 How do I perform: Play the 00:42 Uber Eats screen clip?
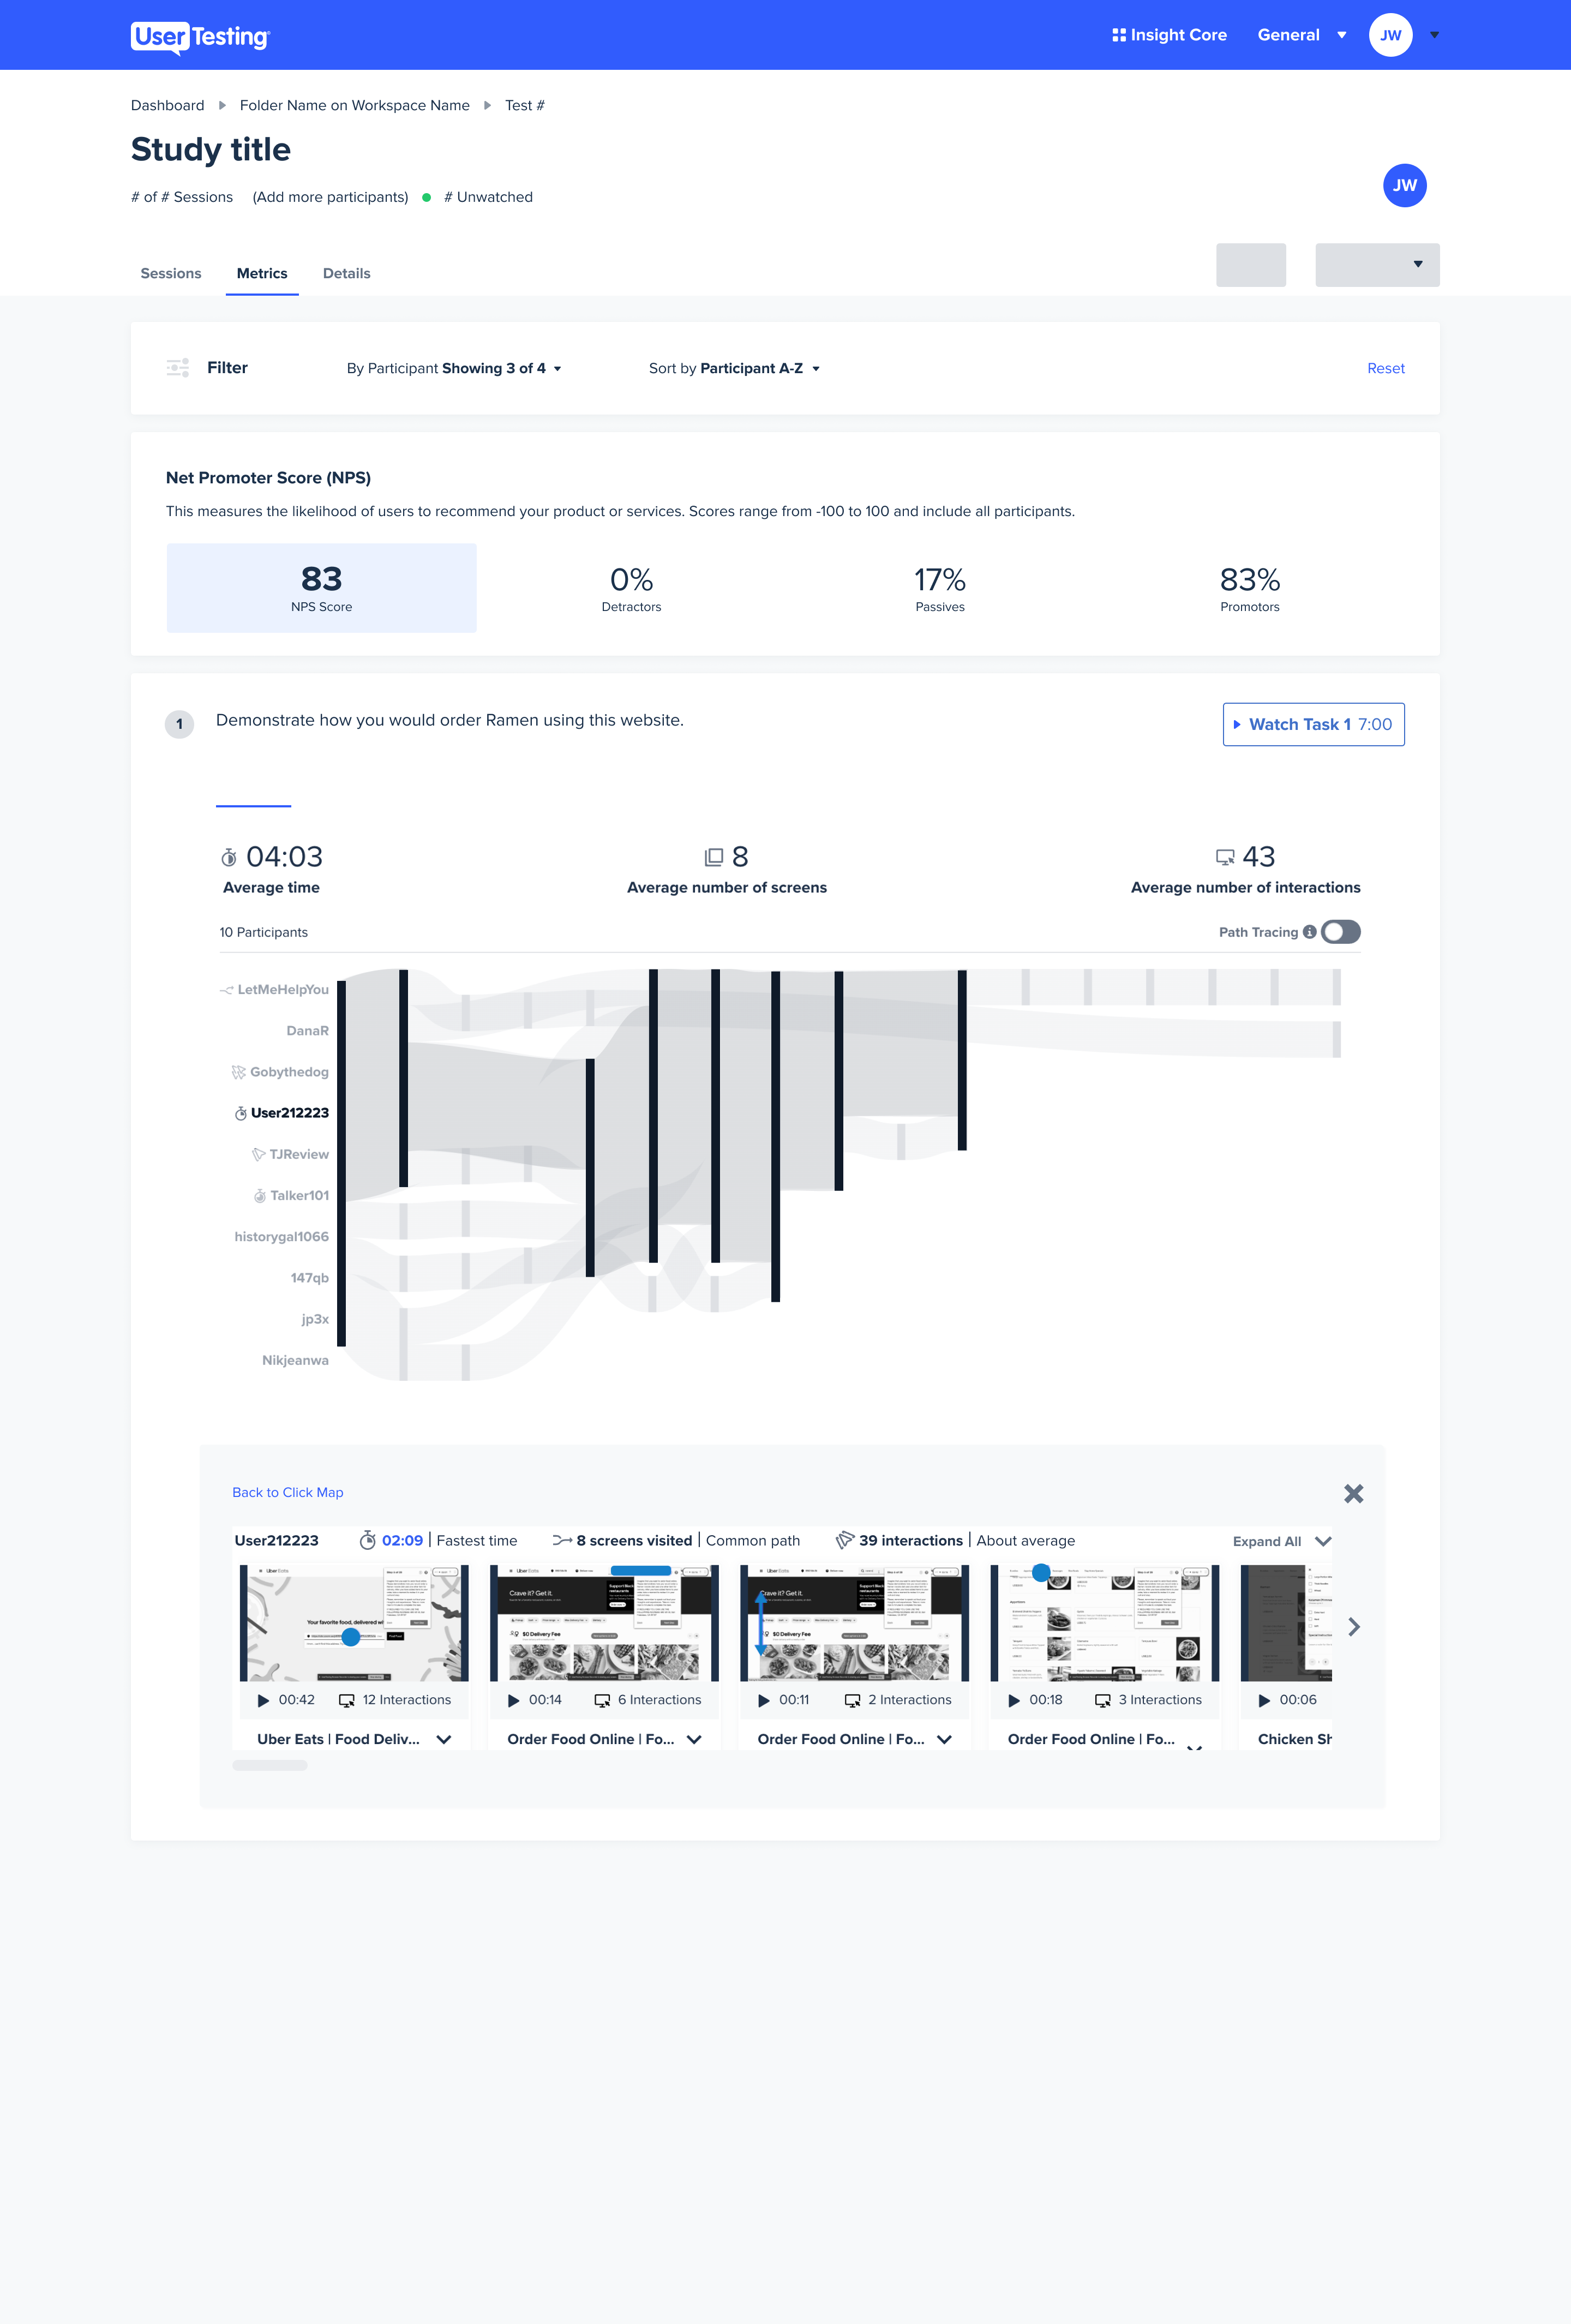coord(264,1700)
